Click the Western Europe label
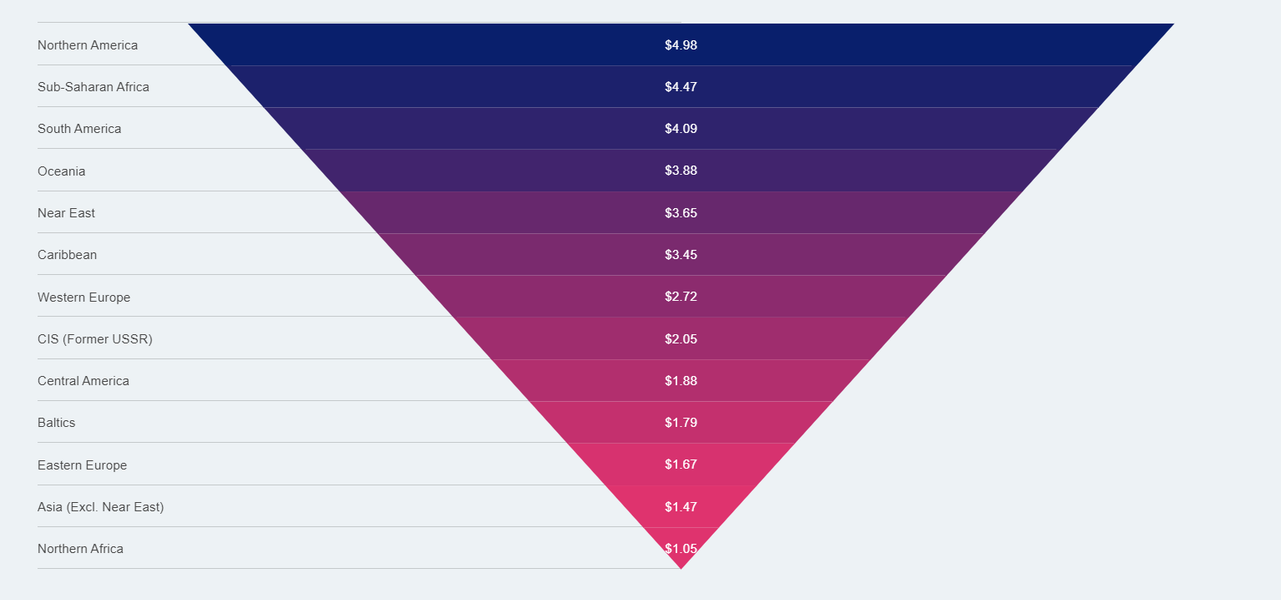 (x=84, y=297)
